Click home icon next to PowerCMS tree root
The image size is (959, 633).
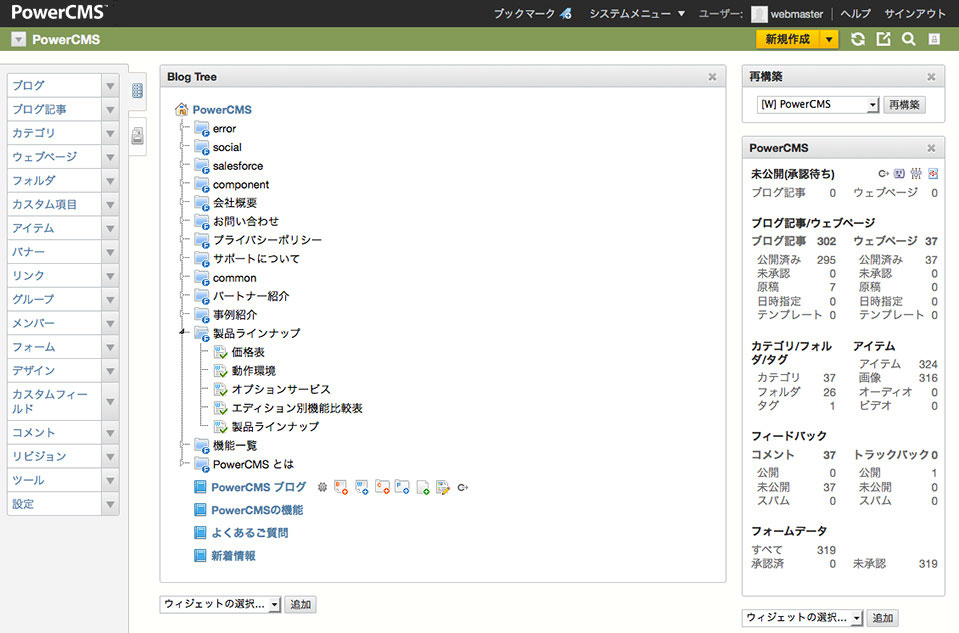coord(181,109)
